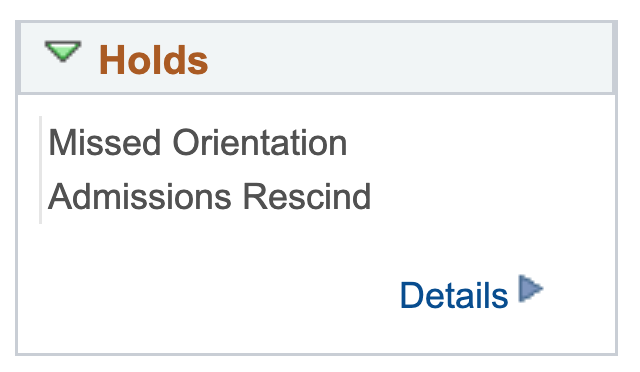
Task: Click the blue arrow icon beside Details
Action: pyautogui.click(x=531, y=288)
